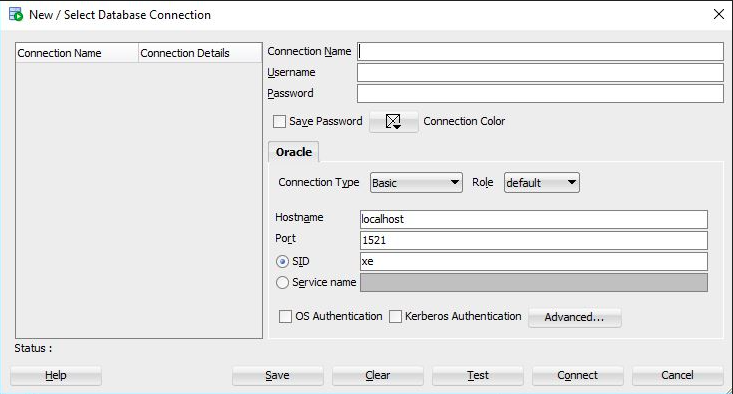The width and height of the screenshot is (733, 394).
Task: Click the Test button
Action: (478, 375)
